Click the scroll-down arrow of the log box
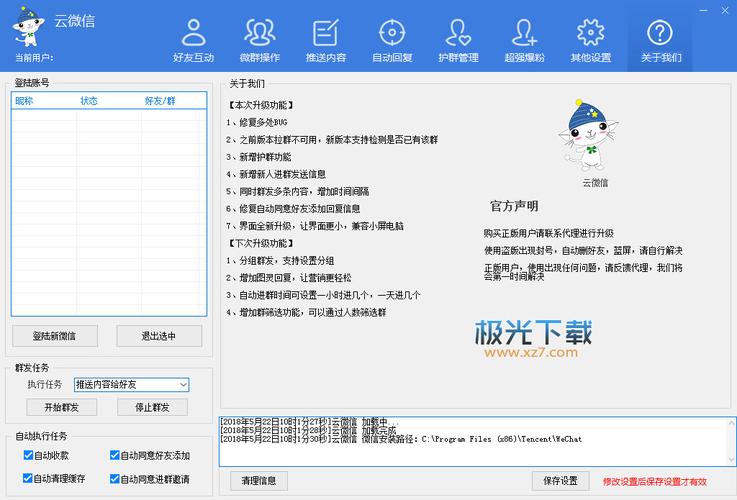This screenshot has height=500, width=737. (731, 460)
